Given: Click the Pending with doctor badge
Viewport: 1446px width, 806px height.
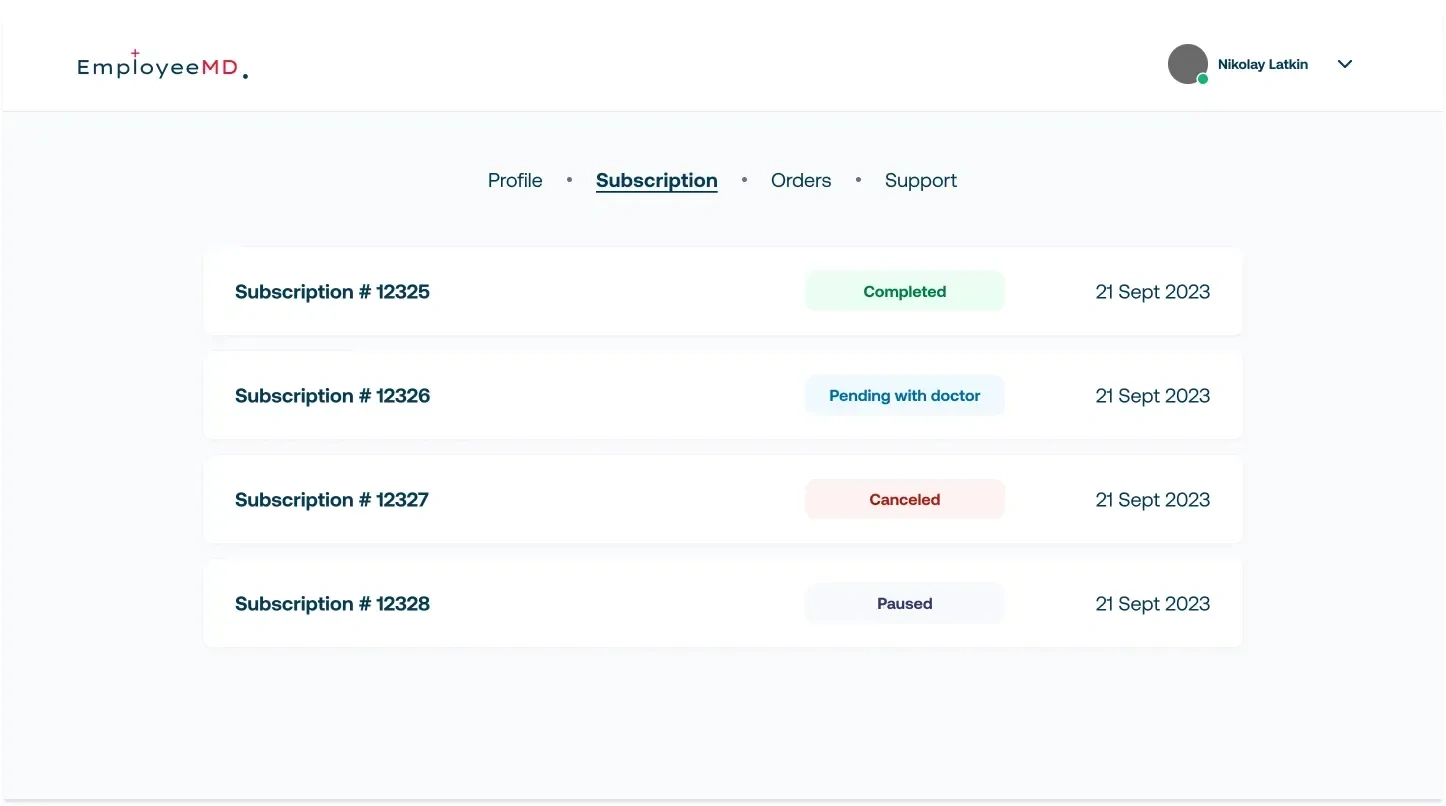Looking at the screenshot, I should click(x=904, y=396).
